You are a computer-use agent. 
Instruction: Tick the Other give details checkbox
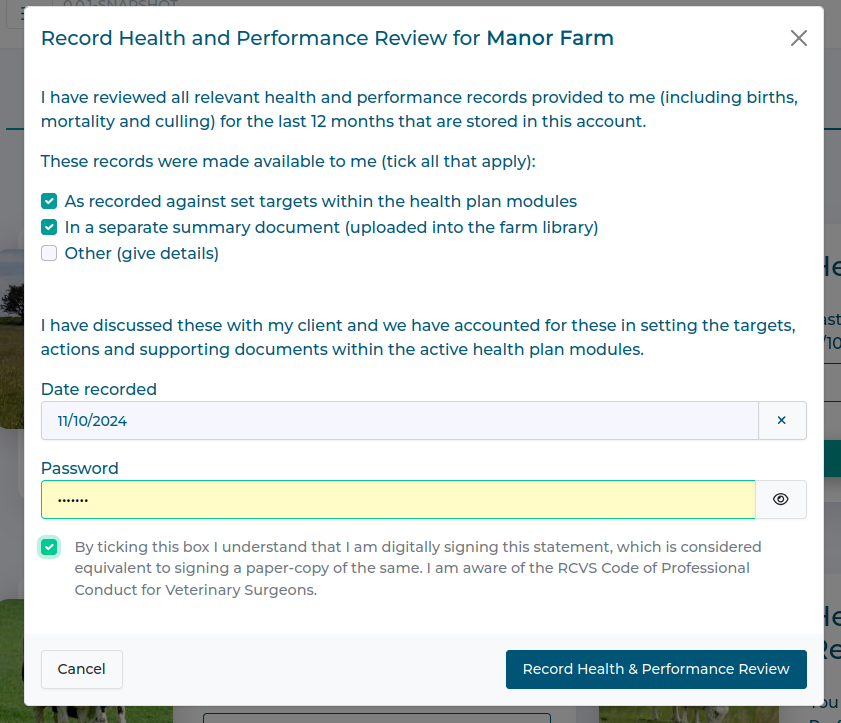[x=49, y=253]
